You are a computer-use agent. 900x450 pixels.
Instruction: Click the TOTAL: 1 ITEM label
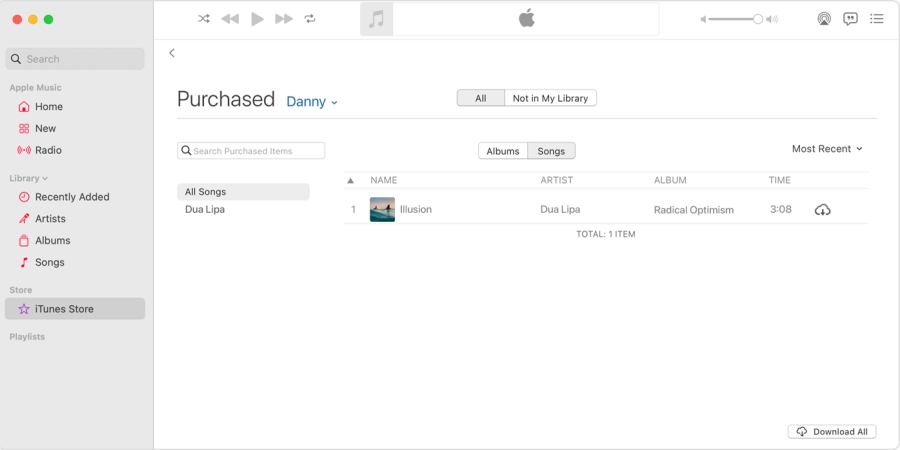pos(606,234)
